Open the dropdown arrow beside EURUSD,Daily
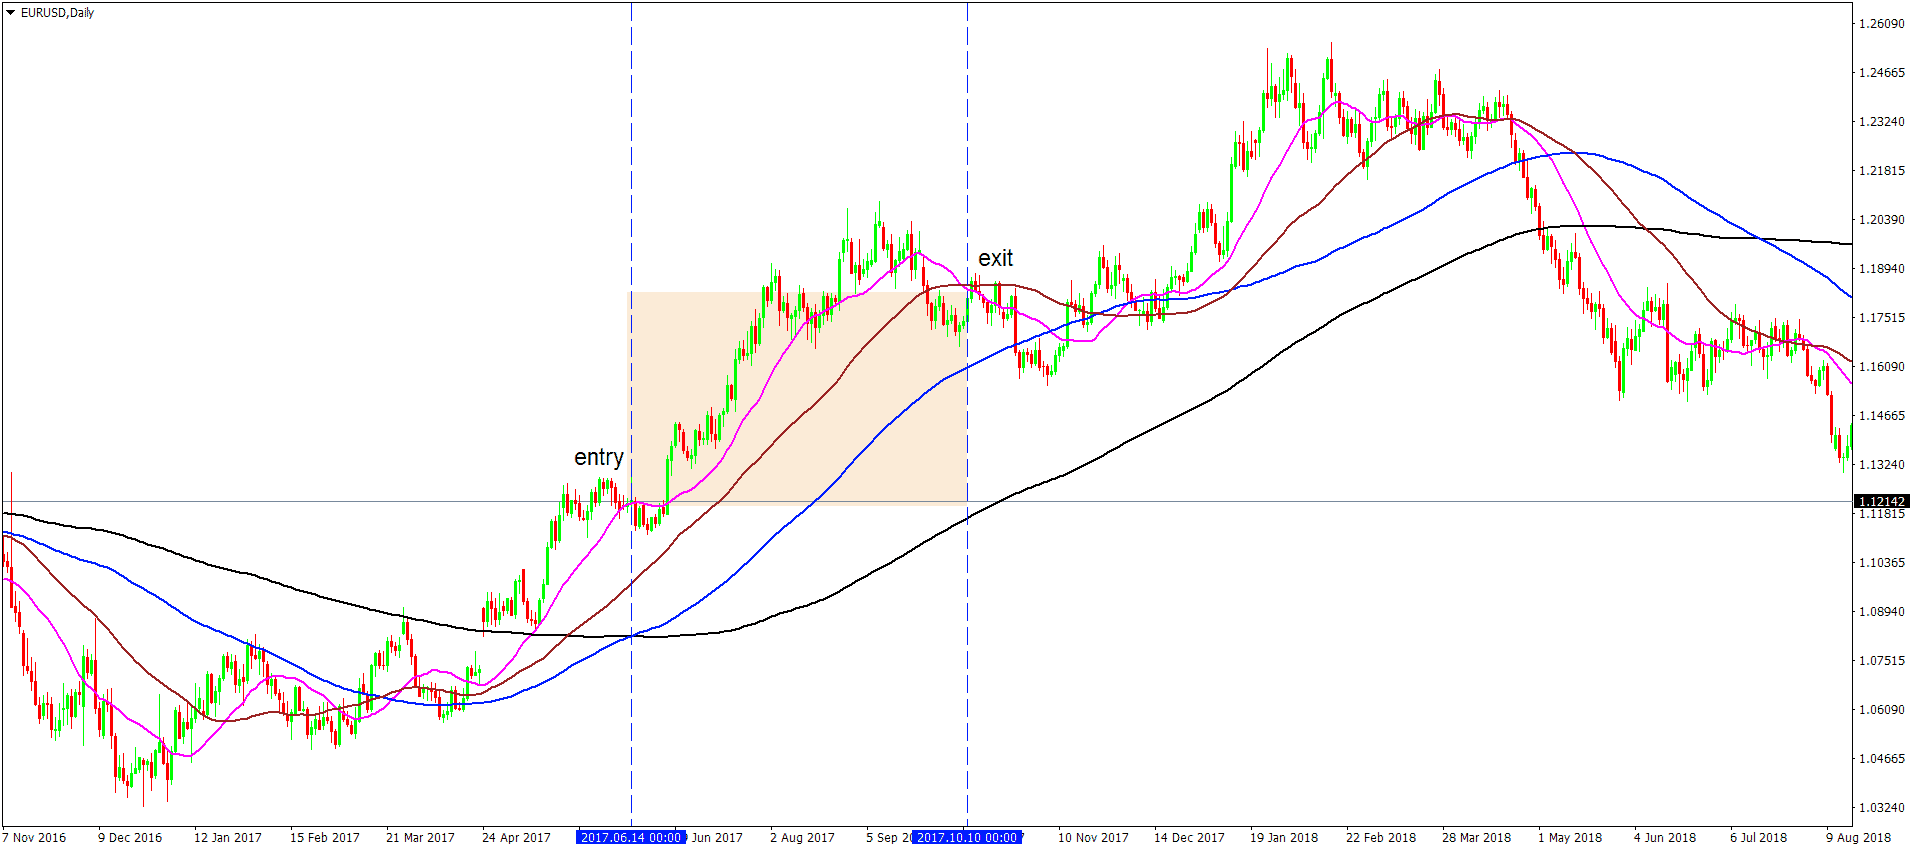 pyautogui.click(x=11, y=13)
